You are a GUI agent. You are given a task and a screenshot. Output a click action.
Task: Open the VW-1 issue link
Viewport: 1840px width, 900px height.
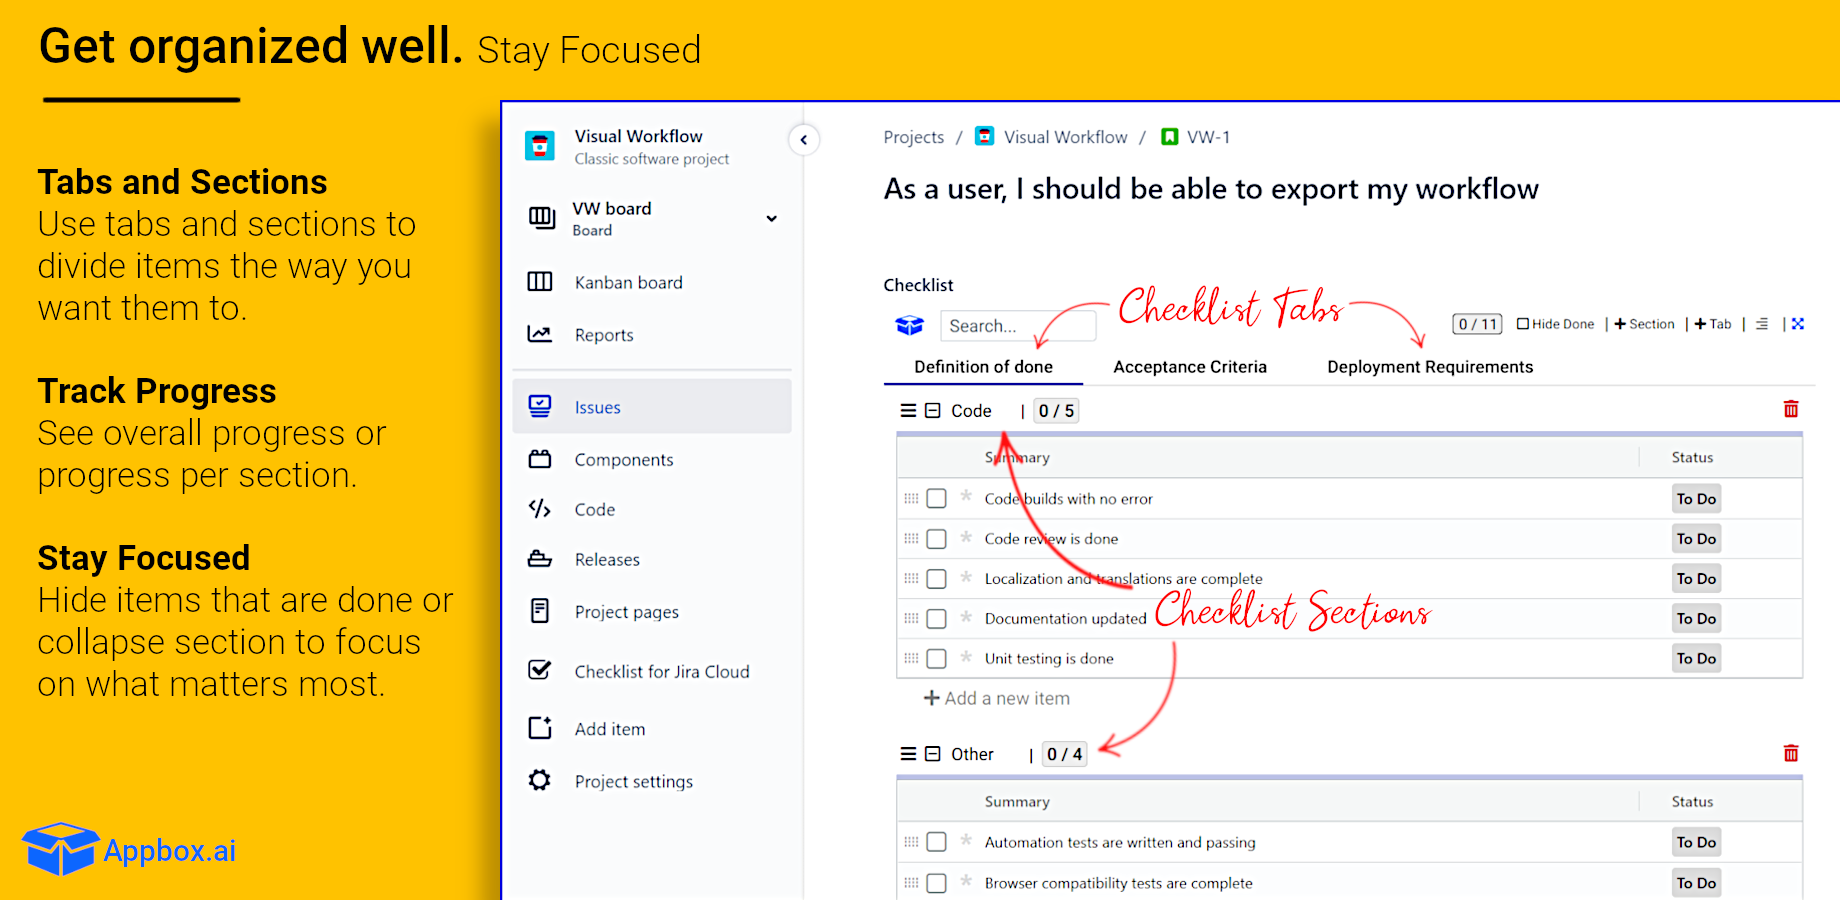[x=1208, y=137]
